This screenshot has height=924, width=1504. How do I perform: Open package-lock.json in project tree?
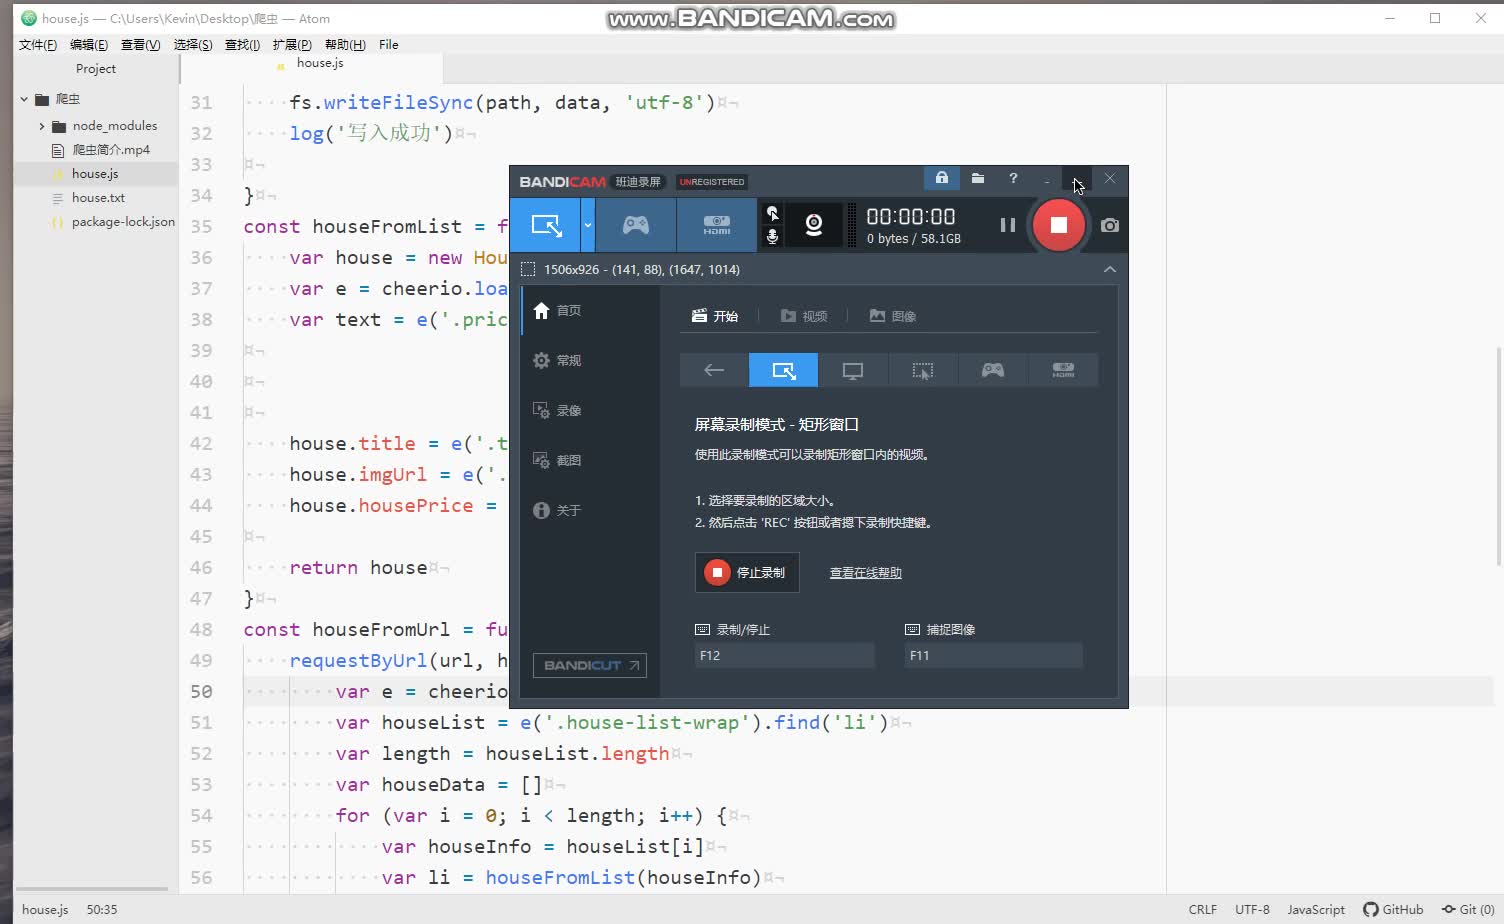(123, 222)
